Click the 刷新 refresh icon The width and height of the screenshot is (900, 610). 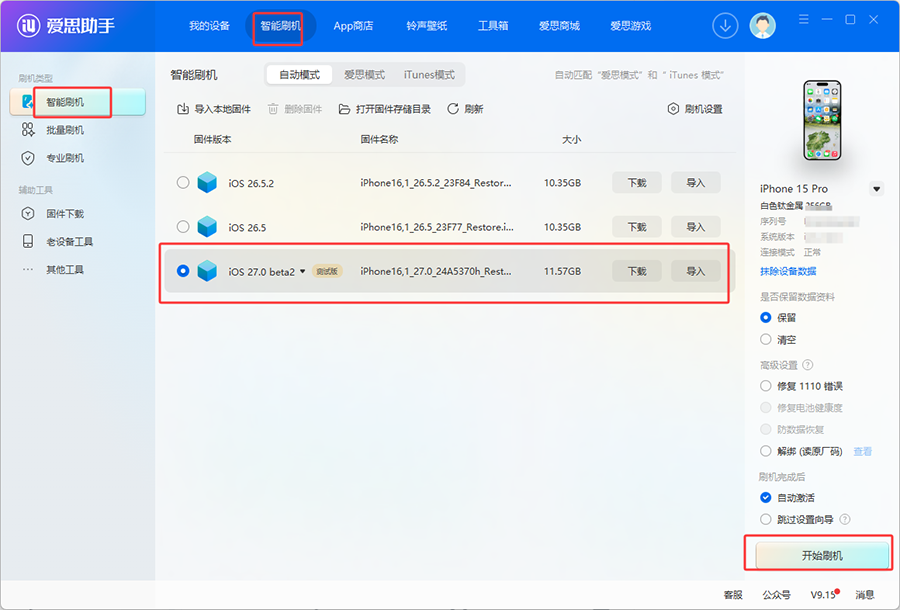[x=453, y=109]
